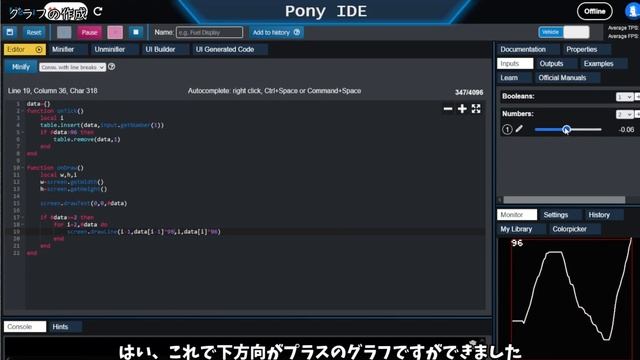Click the Minify button
Screen dimensions: 640x360
click(x=21, y=67)
